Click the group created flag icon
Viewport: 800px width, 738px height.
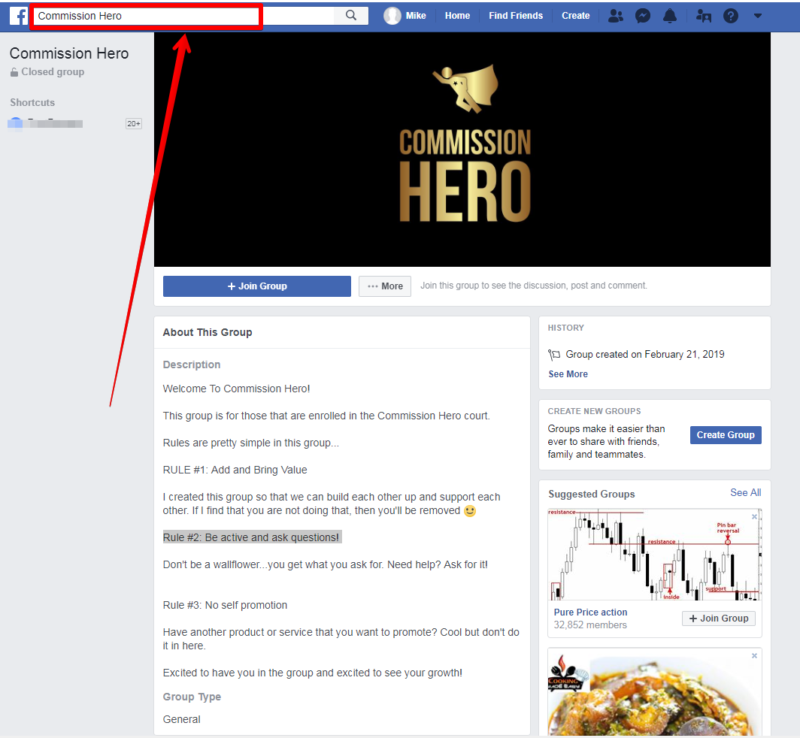click(554, 354)
